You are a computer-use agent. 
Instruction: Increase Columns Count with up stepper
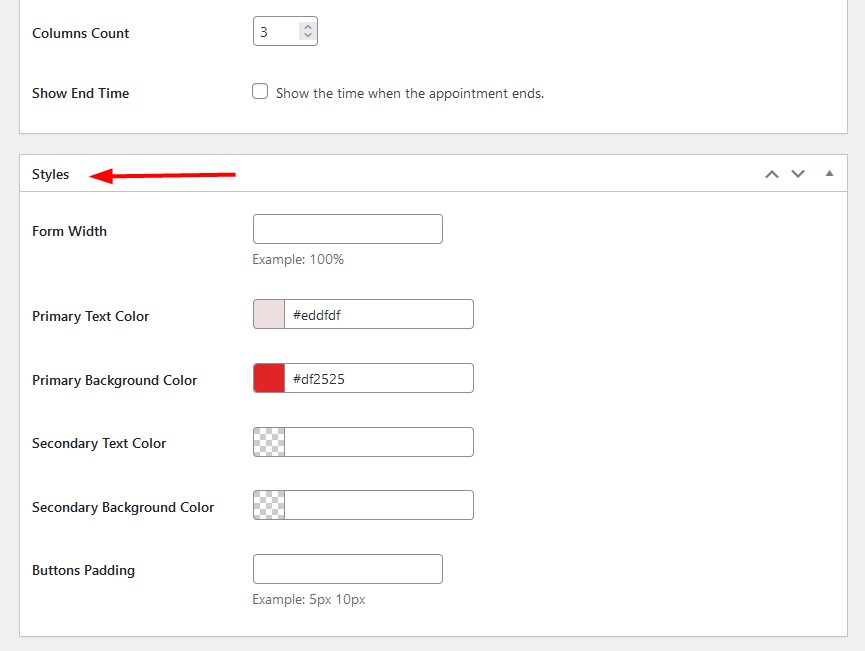pyautogui.click(x=308, y=26)
